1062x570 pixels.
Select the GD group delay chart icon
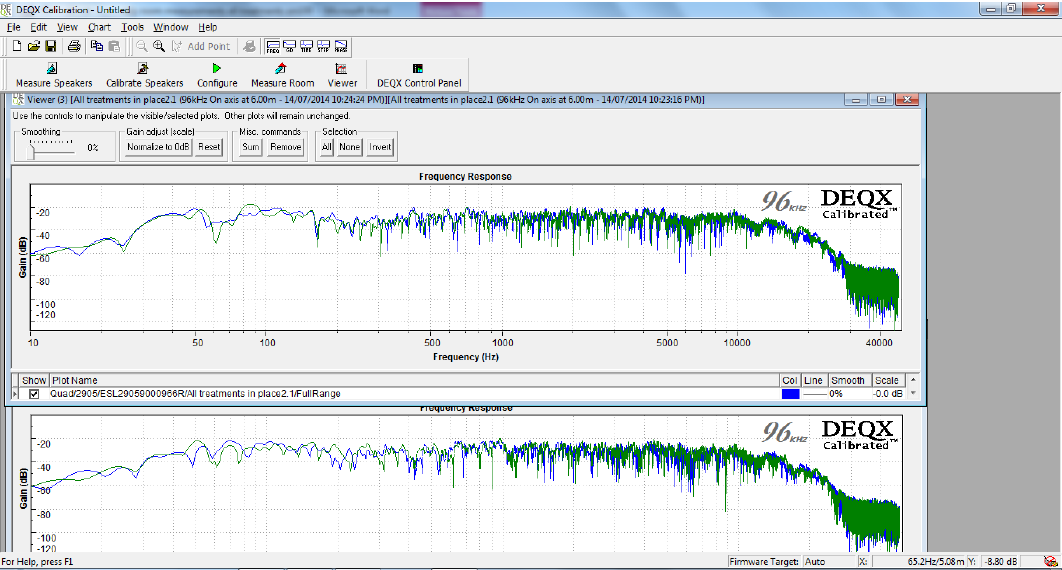tap(290, 46)
